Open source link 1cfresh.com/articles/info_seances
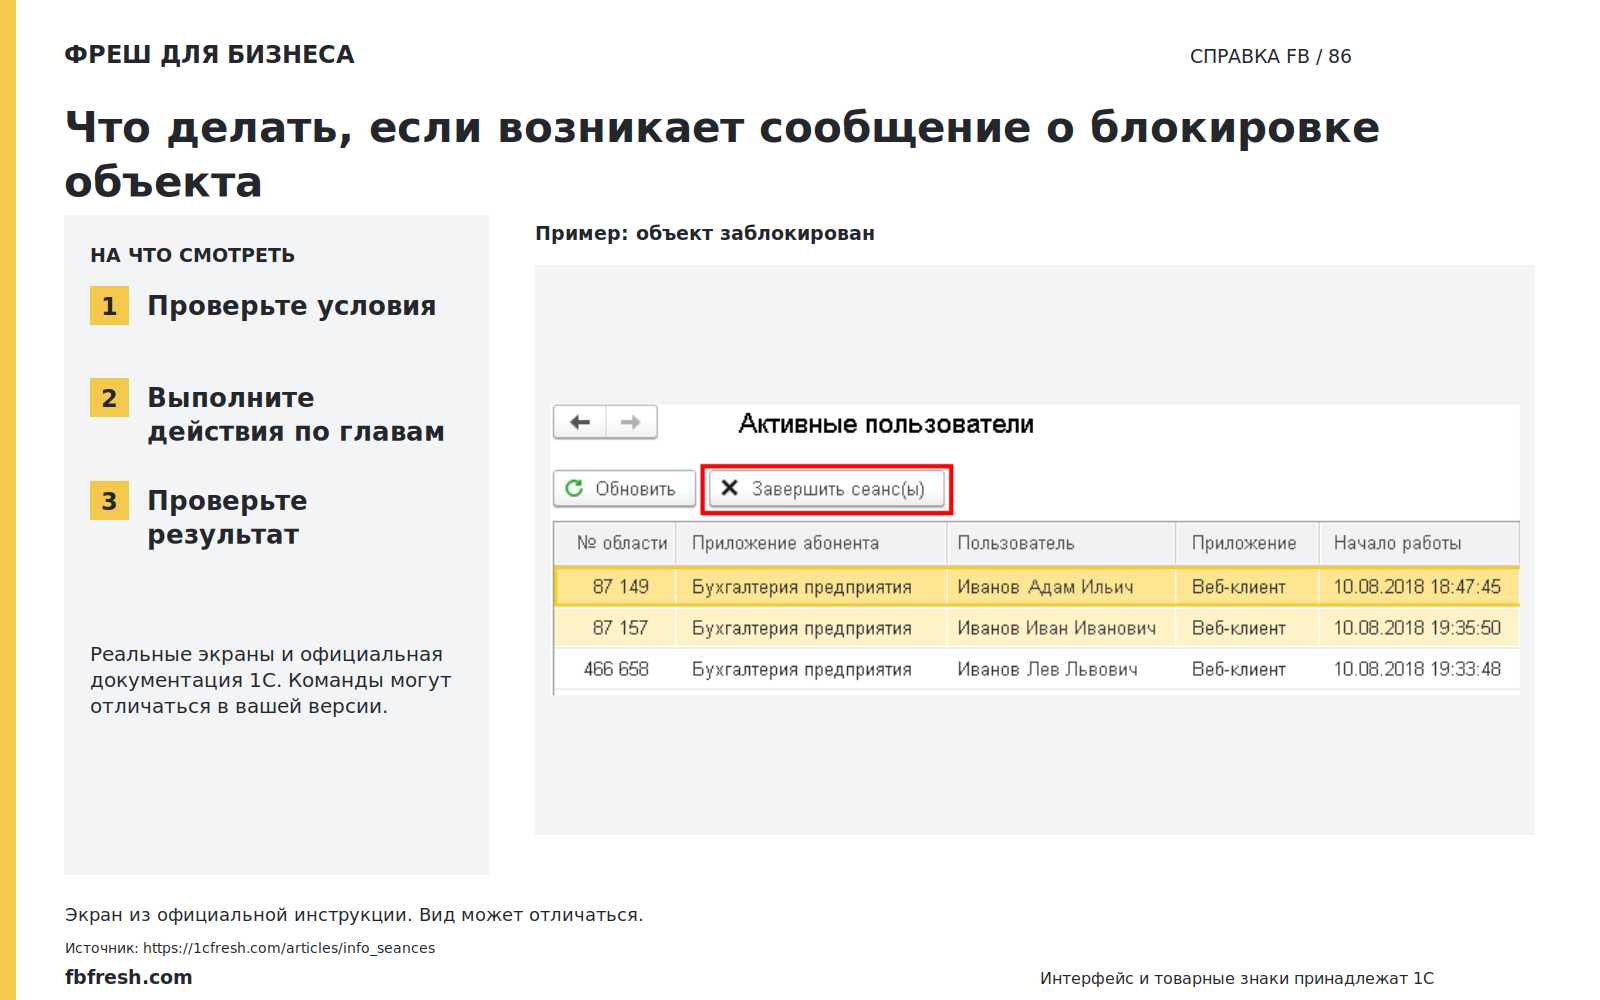 point(289,948)
